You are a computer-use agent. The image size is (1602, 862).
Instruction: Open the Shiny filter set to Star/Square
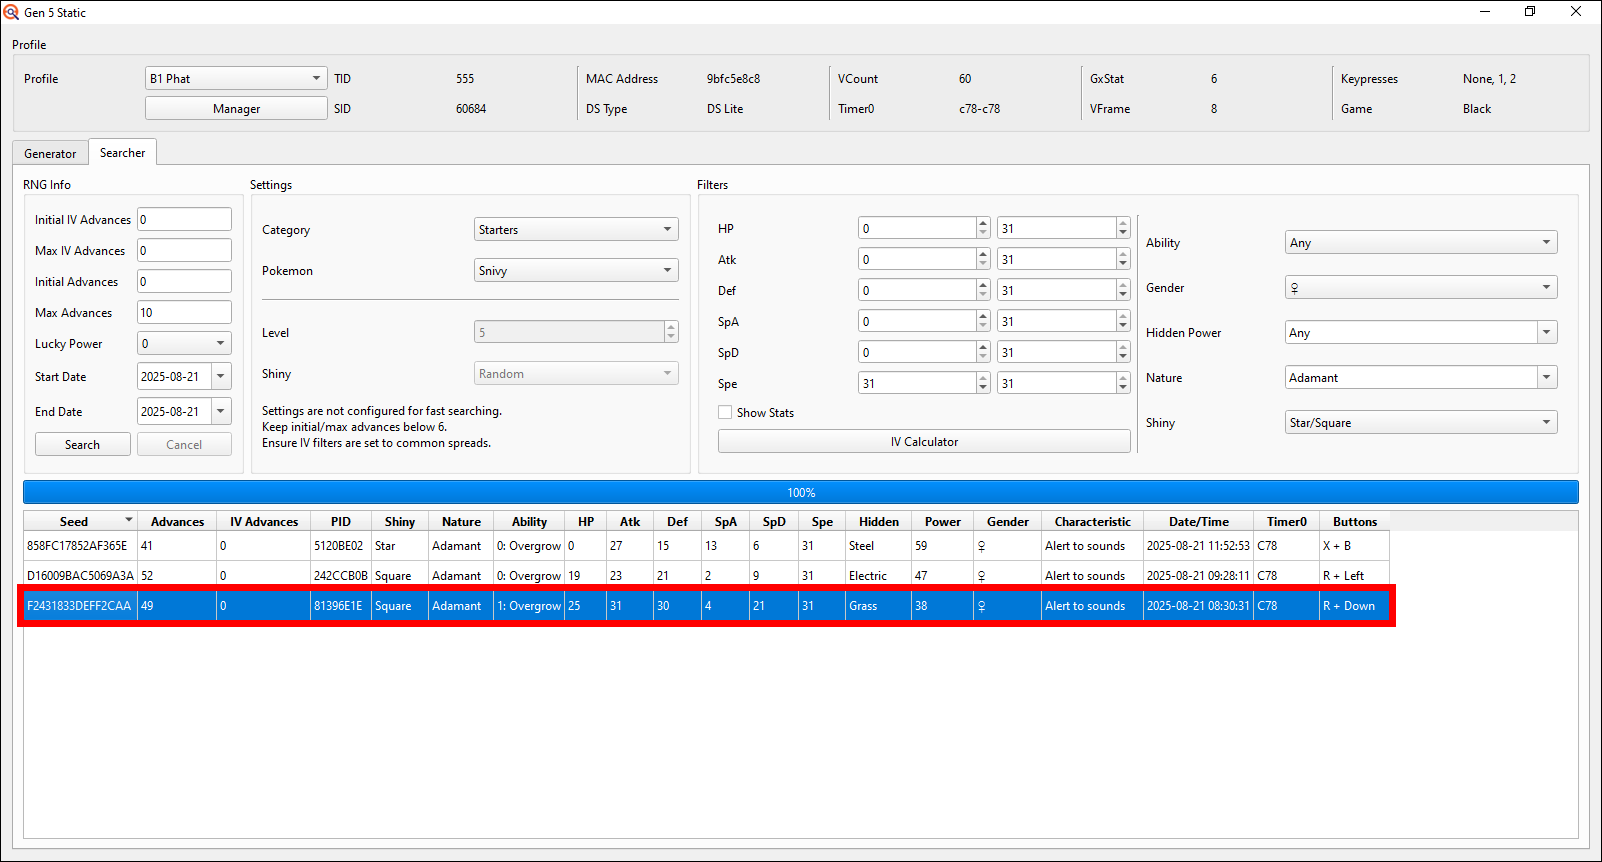(x=1421, y=422)
